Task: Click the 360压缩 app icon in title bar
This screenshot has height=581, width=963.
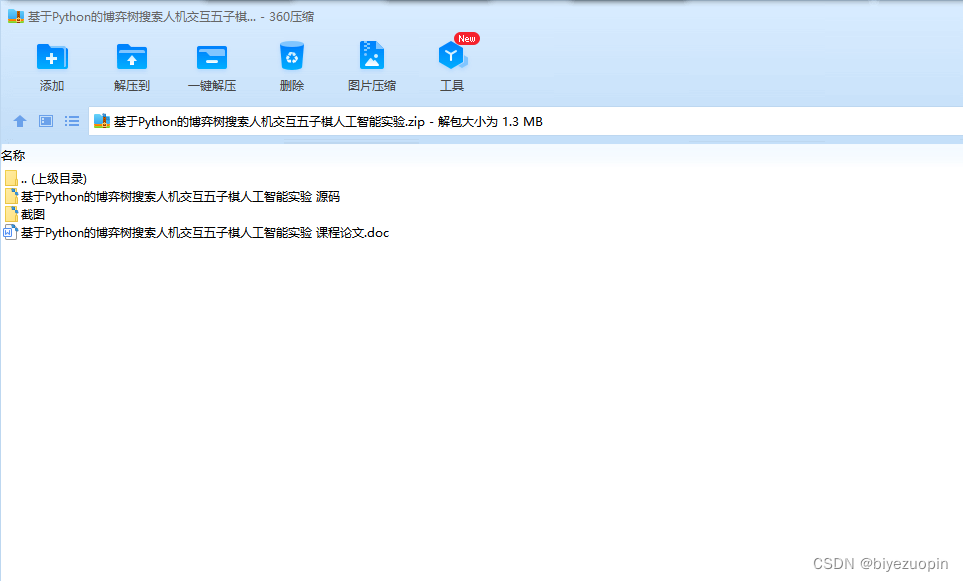Action: 12,16
